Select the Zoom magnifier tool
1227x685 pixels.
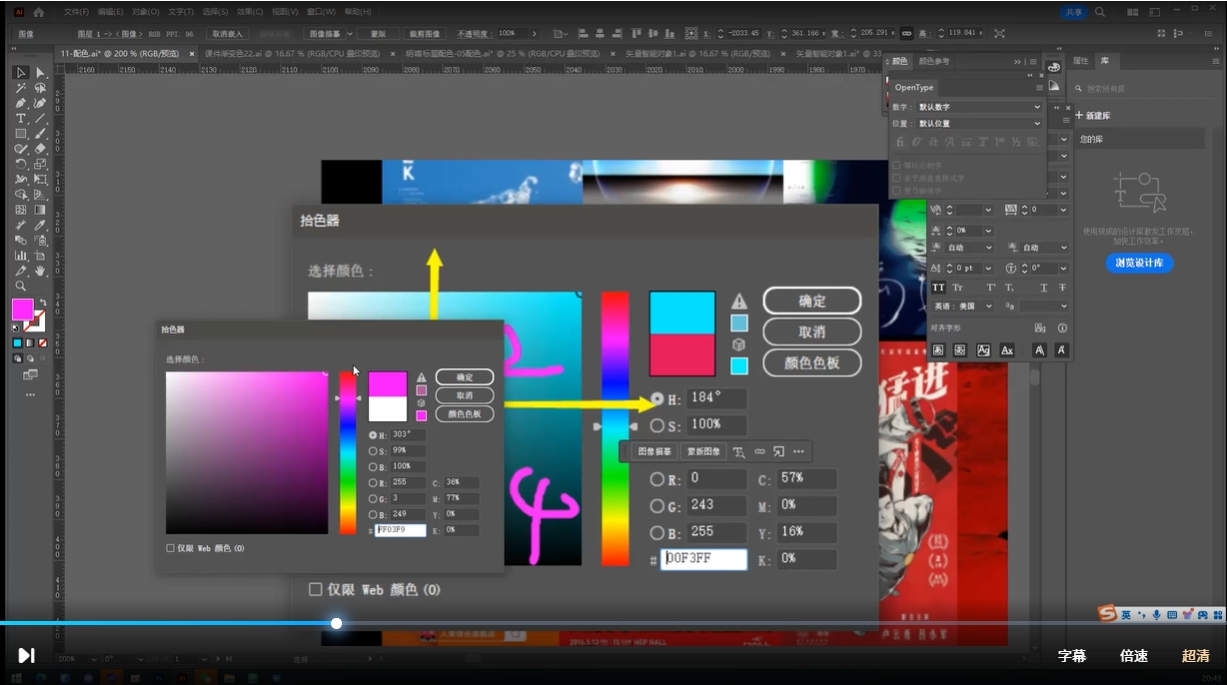pos(21,286)
